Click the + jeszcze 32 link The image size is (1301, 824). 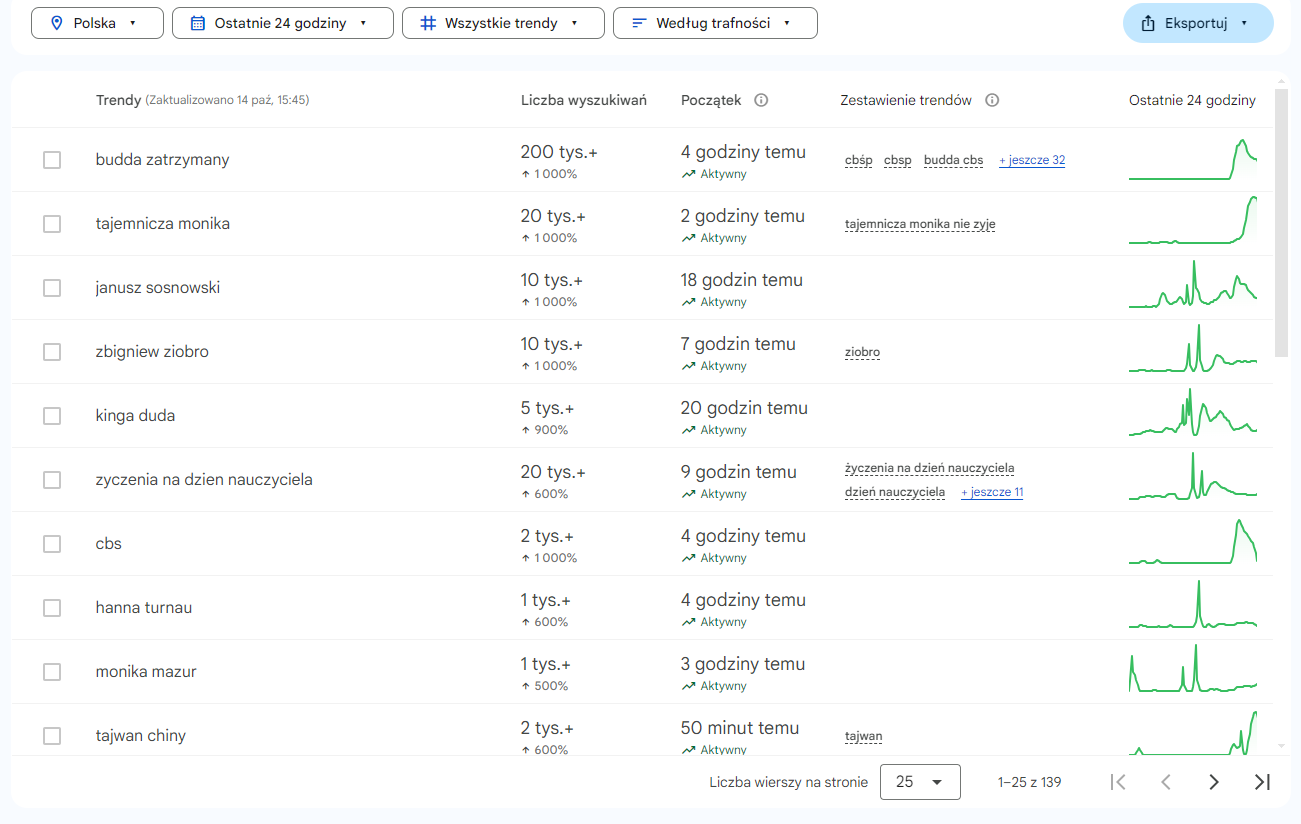tap(1031, 160)
